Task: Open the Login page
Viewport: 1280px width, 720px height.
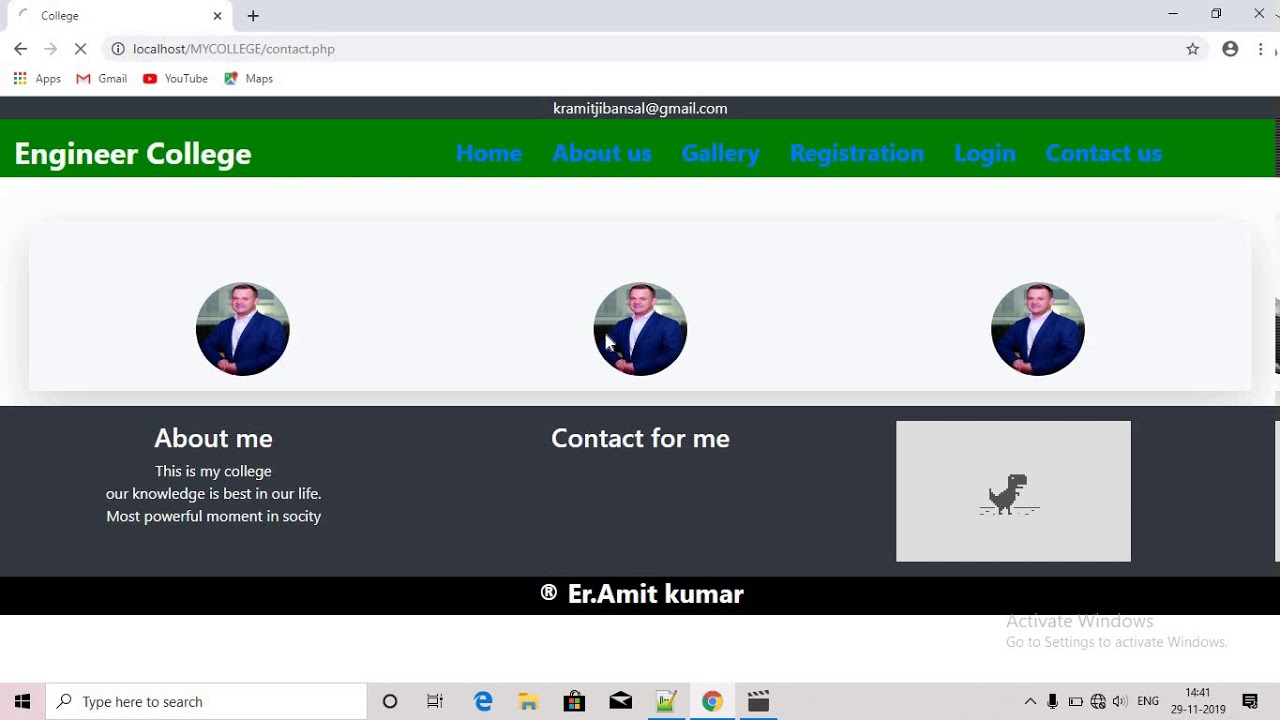Action: coord(985,153)
